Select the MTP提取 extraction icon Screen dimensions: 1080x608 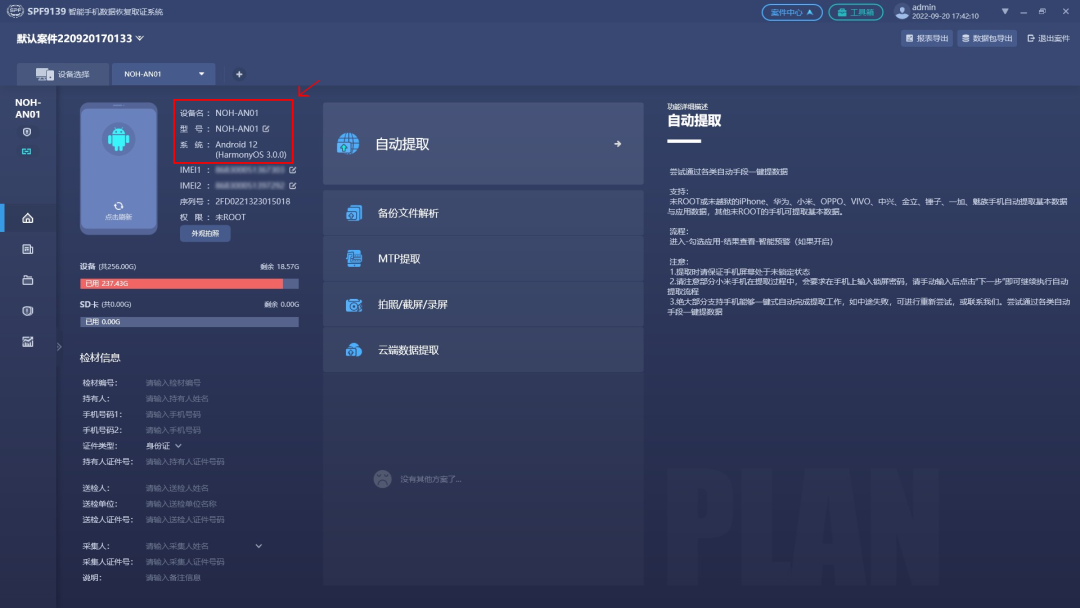pos(354,258)
